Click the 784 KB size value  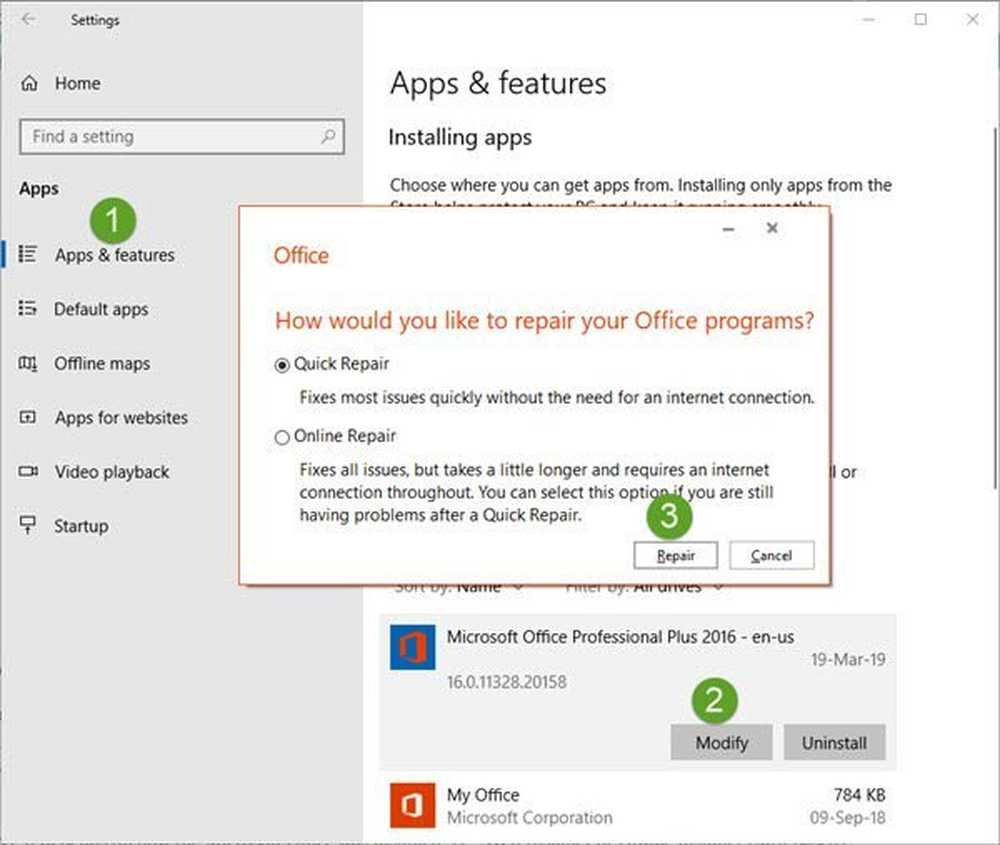coord(859,795)
